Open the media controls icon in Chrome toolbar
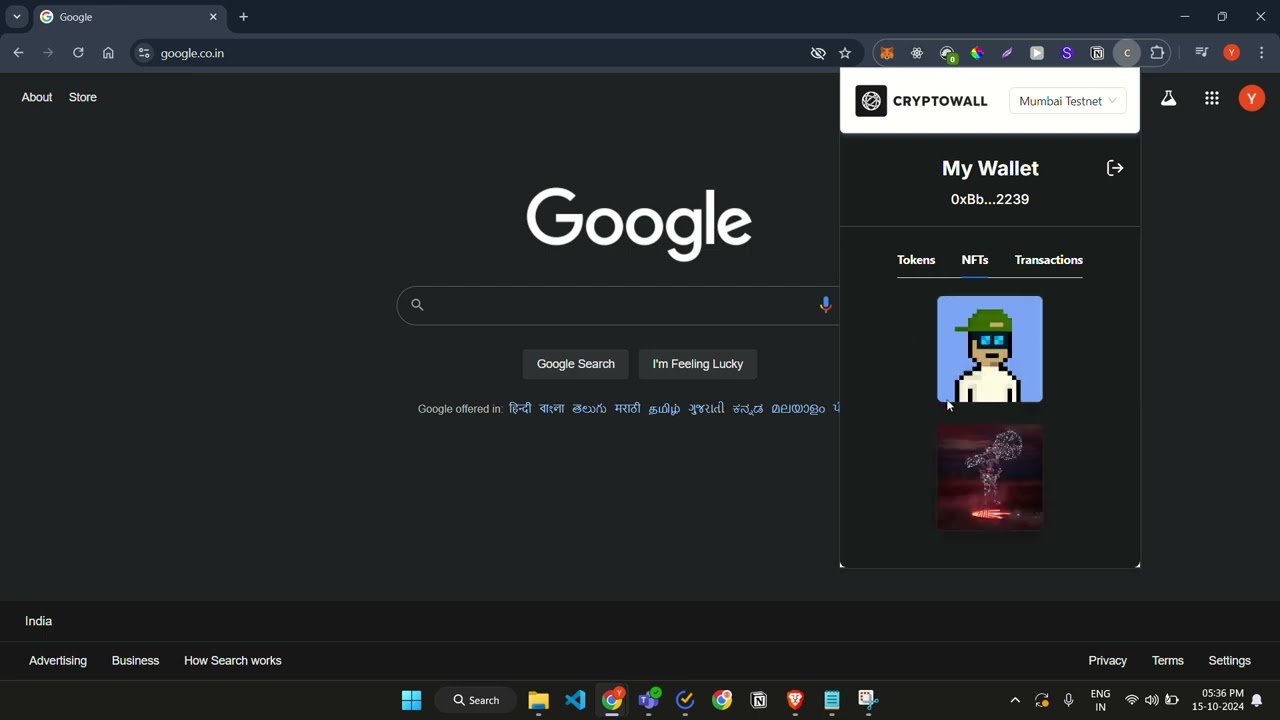 coord(1202,54)
